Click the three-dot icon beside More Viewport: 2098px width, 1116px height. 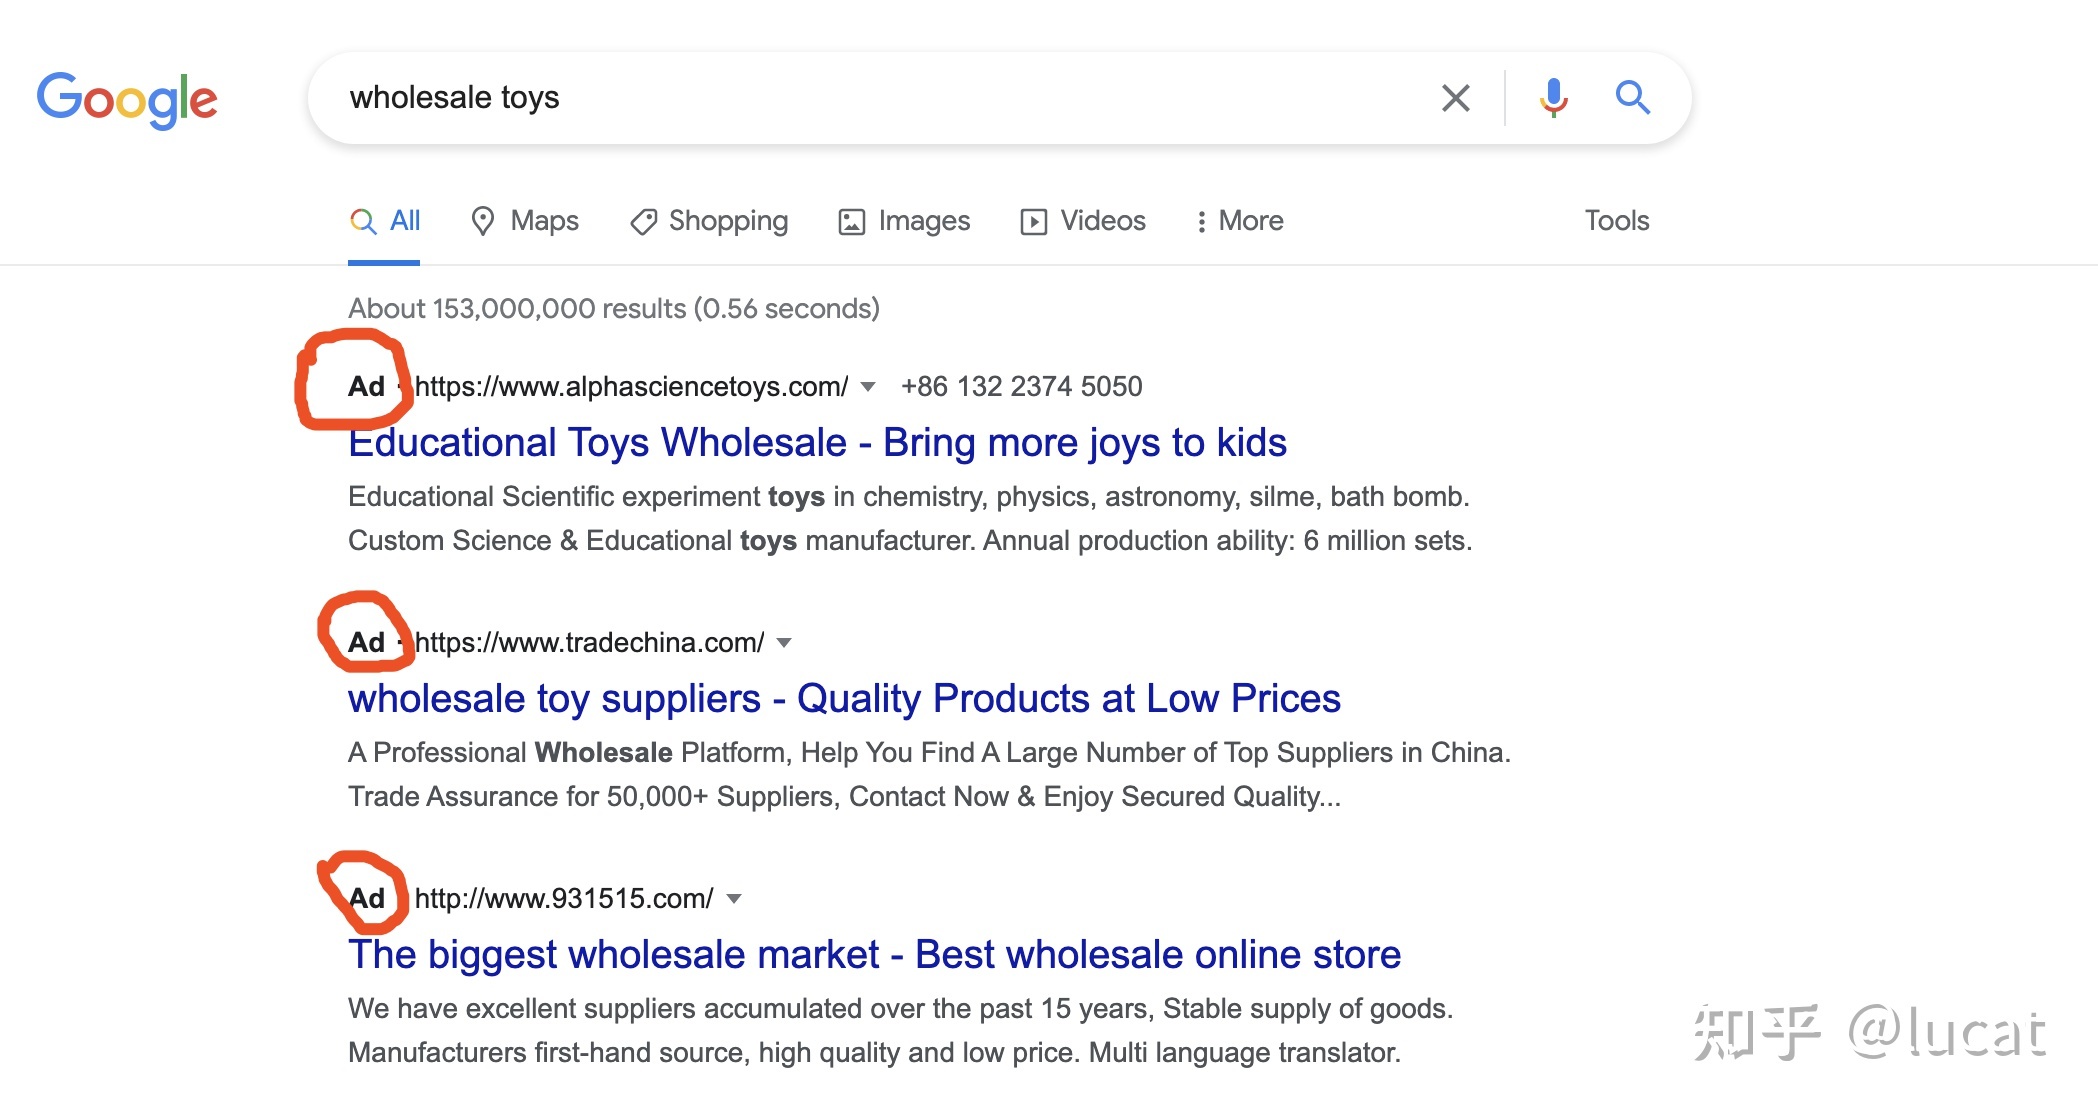[1201, 222]
